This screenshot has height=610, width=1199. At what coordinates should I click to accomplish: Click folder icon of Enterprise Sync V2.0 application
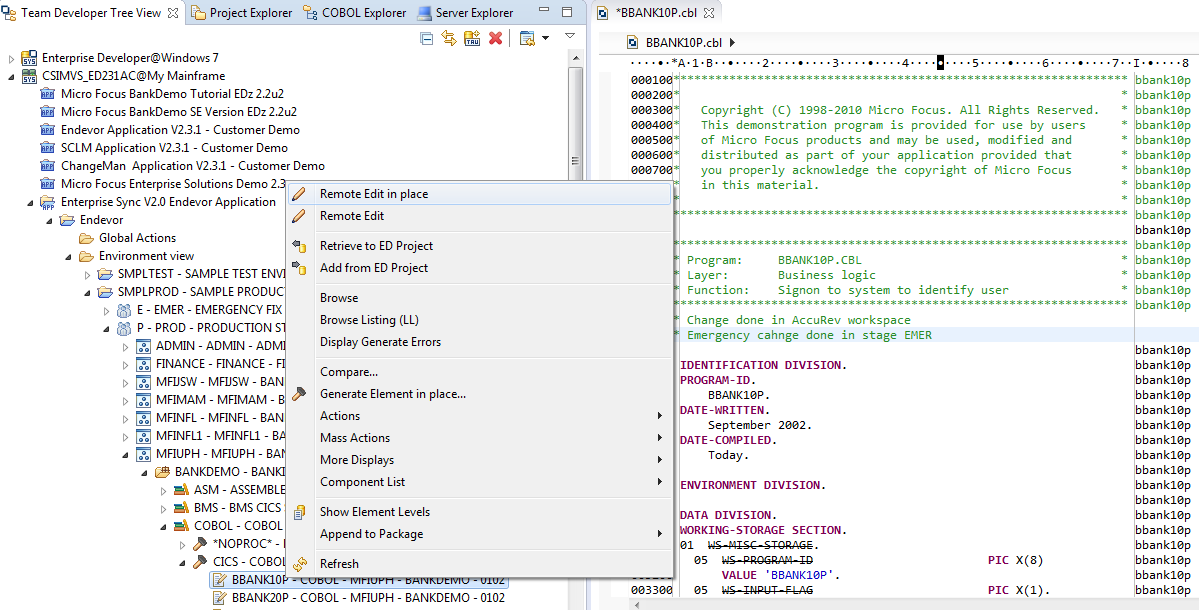47,202
